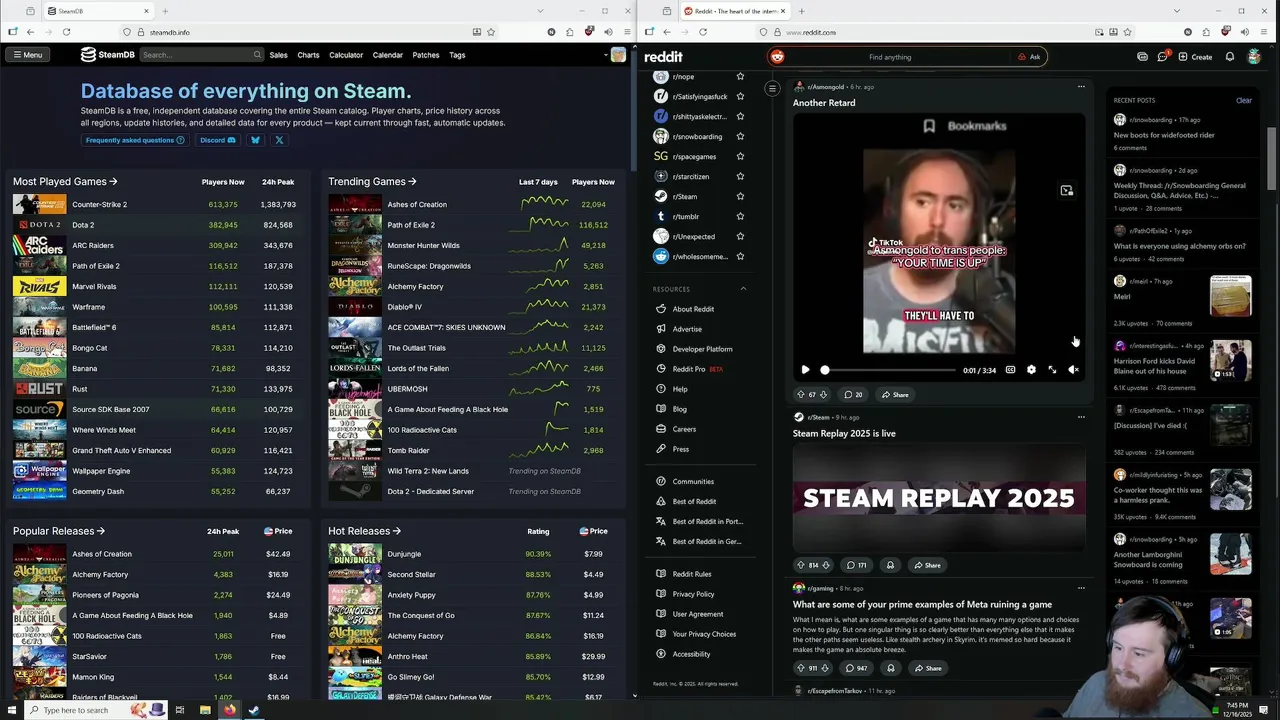Open the Calculator page on SteamDB
The height and width of the screenshot is (720, 1280).
click(346, 55)
